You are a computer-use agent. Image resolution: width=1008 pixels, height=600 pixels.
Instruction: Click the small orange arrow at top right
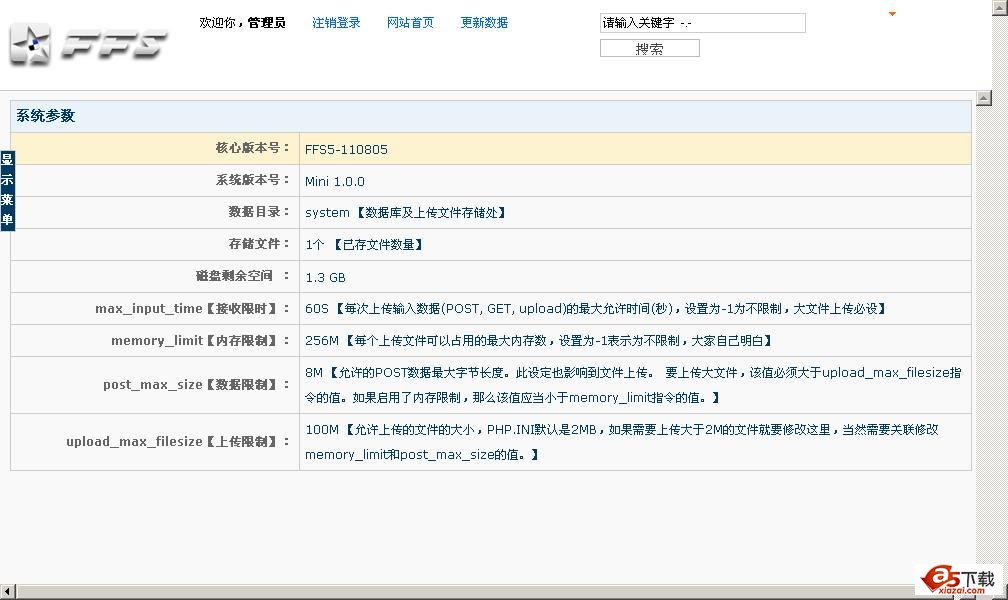892,14
